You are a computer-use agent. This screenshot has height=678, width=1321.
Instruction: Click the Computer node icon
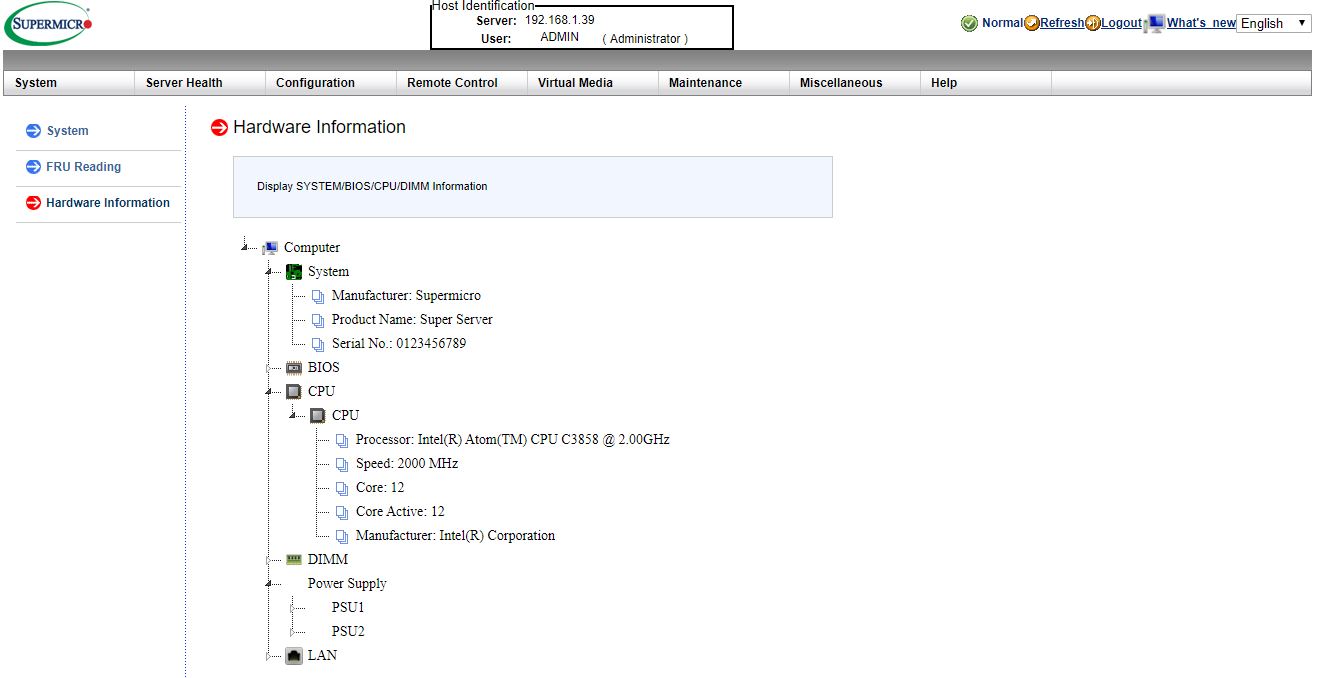click(x=270, y=248)
